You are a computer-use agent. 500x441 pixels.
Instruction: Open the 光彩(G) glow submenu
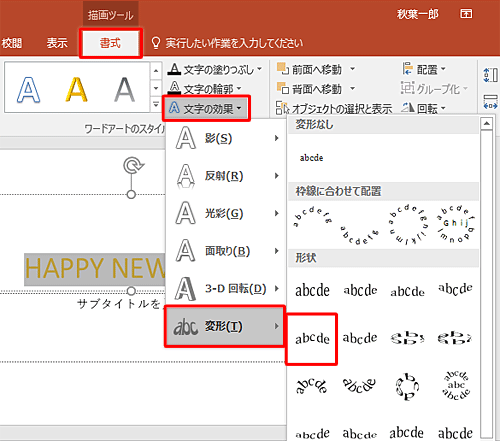pos(226,213)
